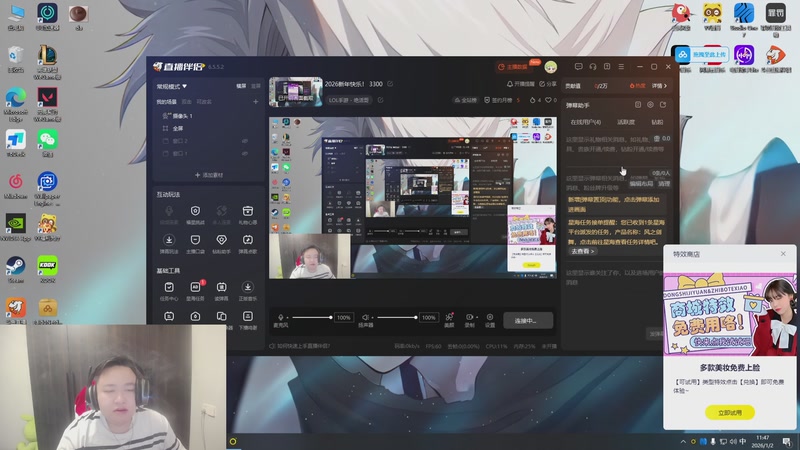Switch to 在线用户 tab

coord(585,122)
